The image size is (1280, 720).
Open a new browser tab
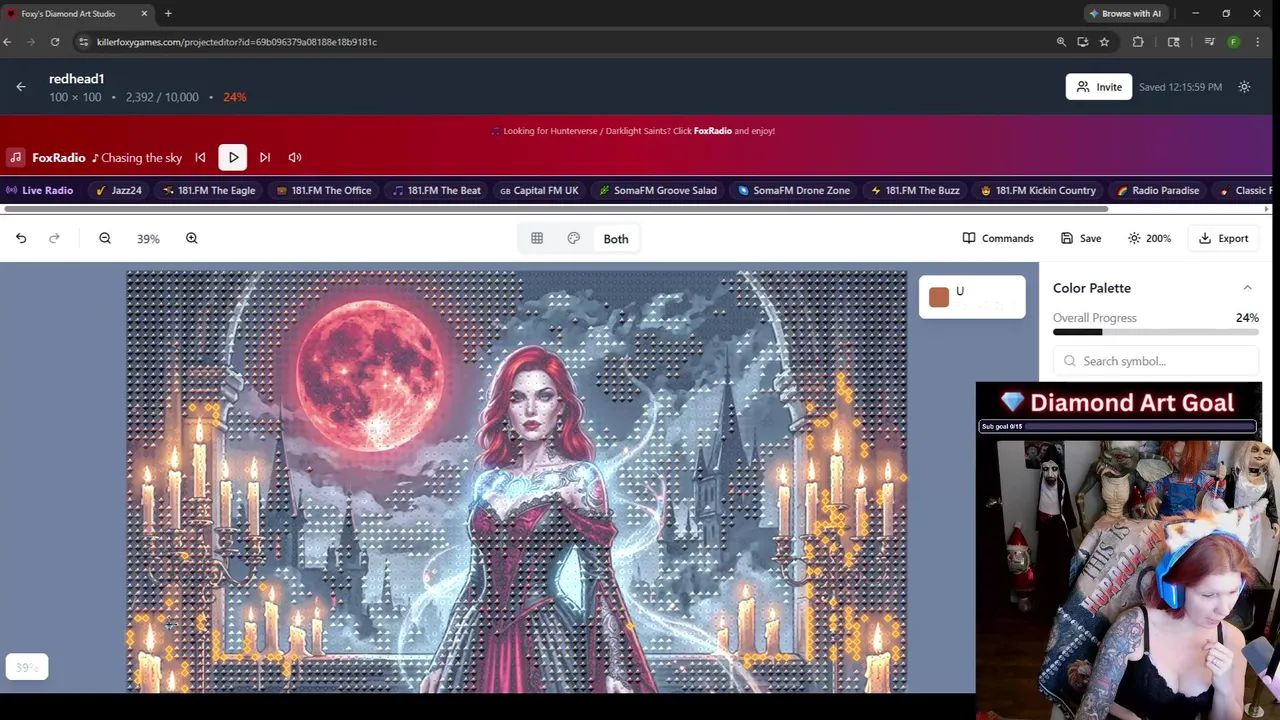click(168, 13)
